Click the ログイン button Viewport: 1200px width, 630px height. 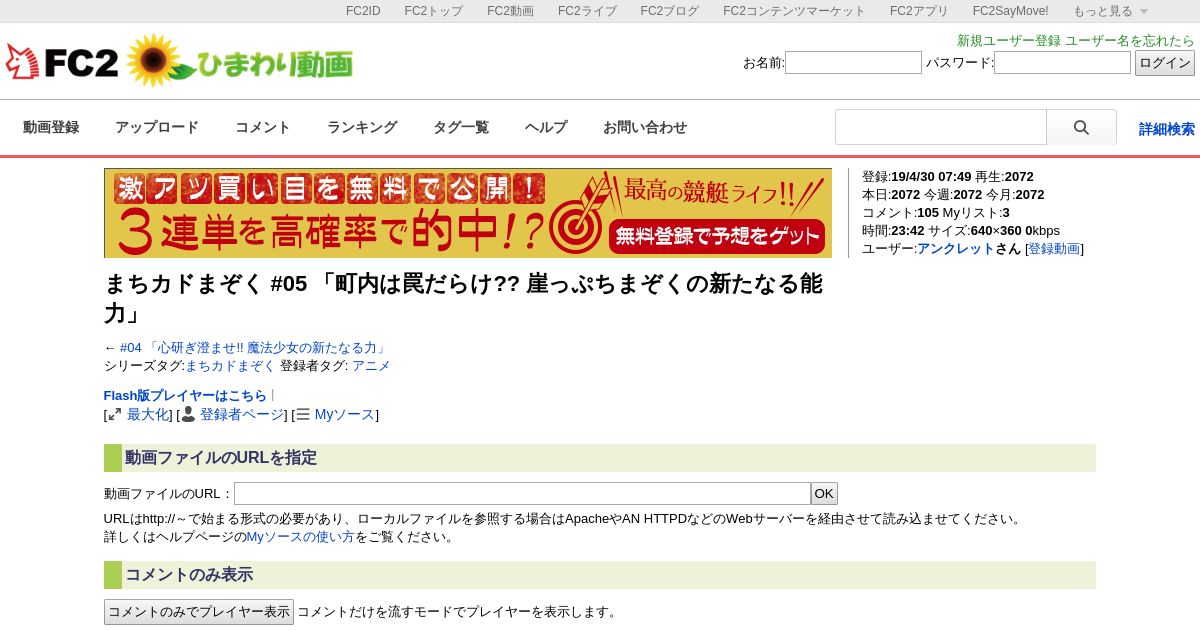(x=1165, y=63)
